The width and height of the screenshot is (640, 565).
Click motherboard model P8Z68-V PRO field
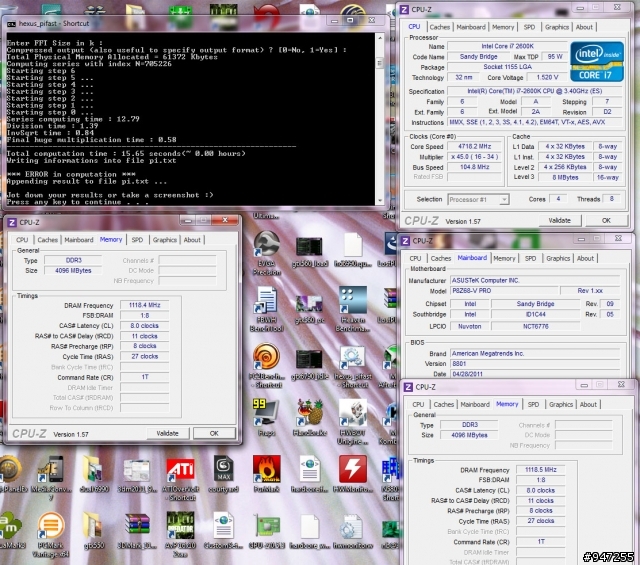(504, 291)
